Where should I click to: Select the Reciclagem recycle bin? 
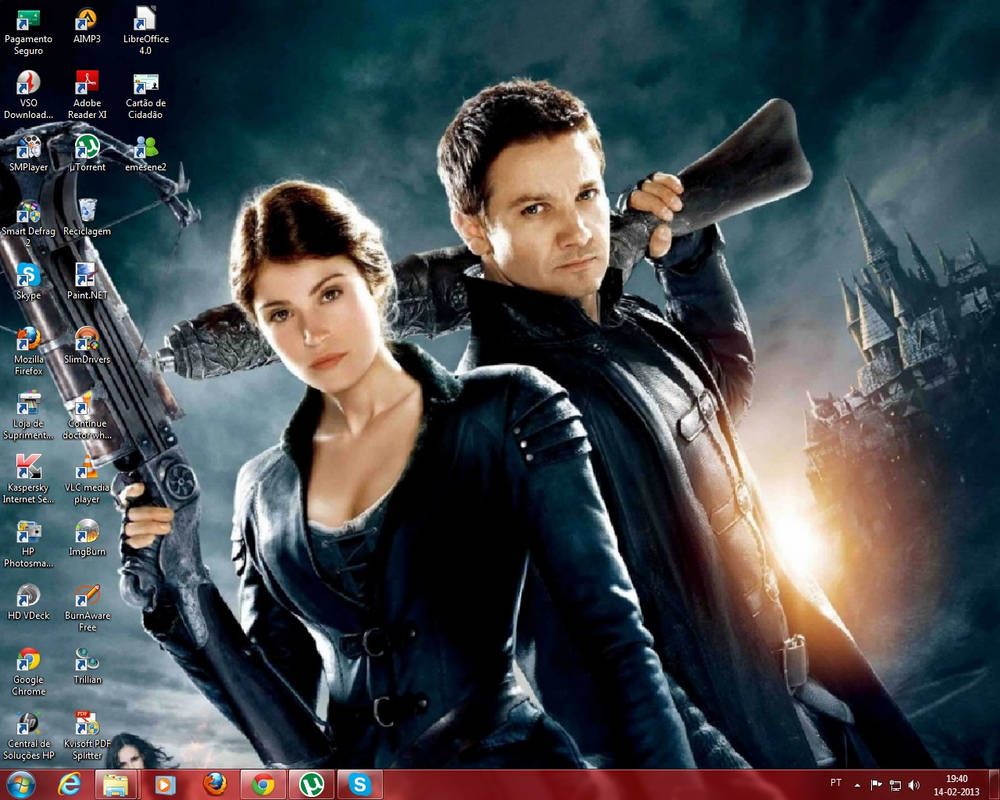(x=87, y=218)
